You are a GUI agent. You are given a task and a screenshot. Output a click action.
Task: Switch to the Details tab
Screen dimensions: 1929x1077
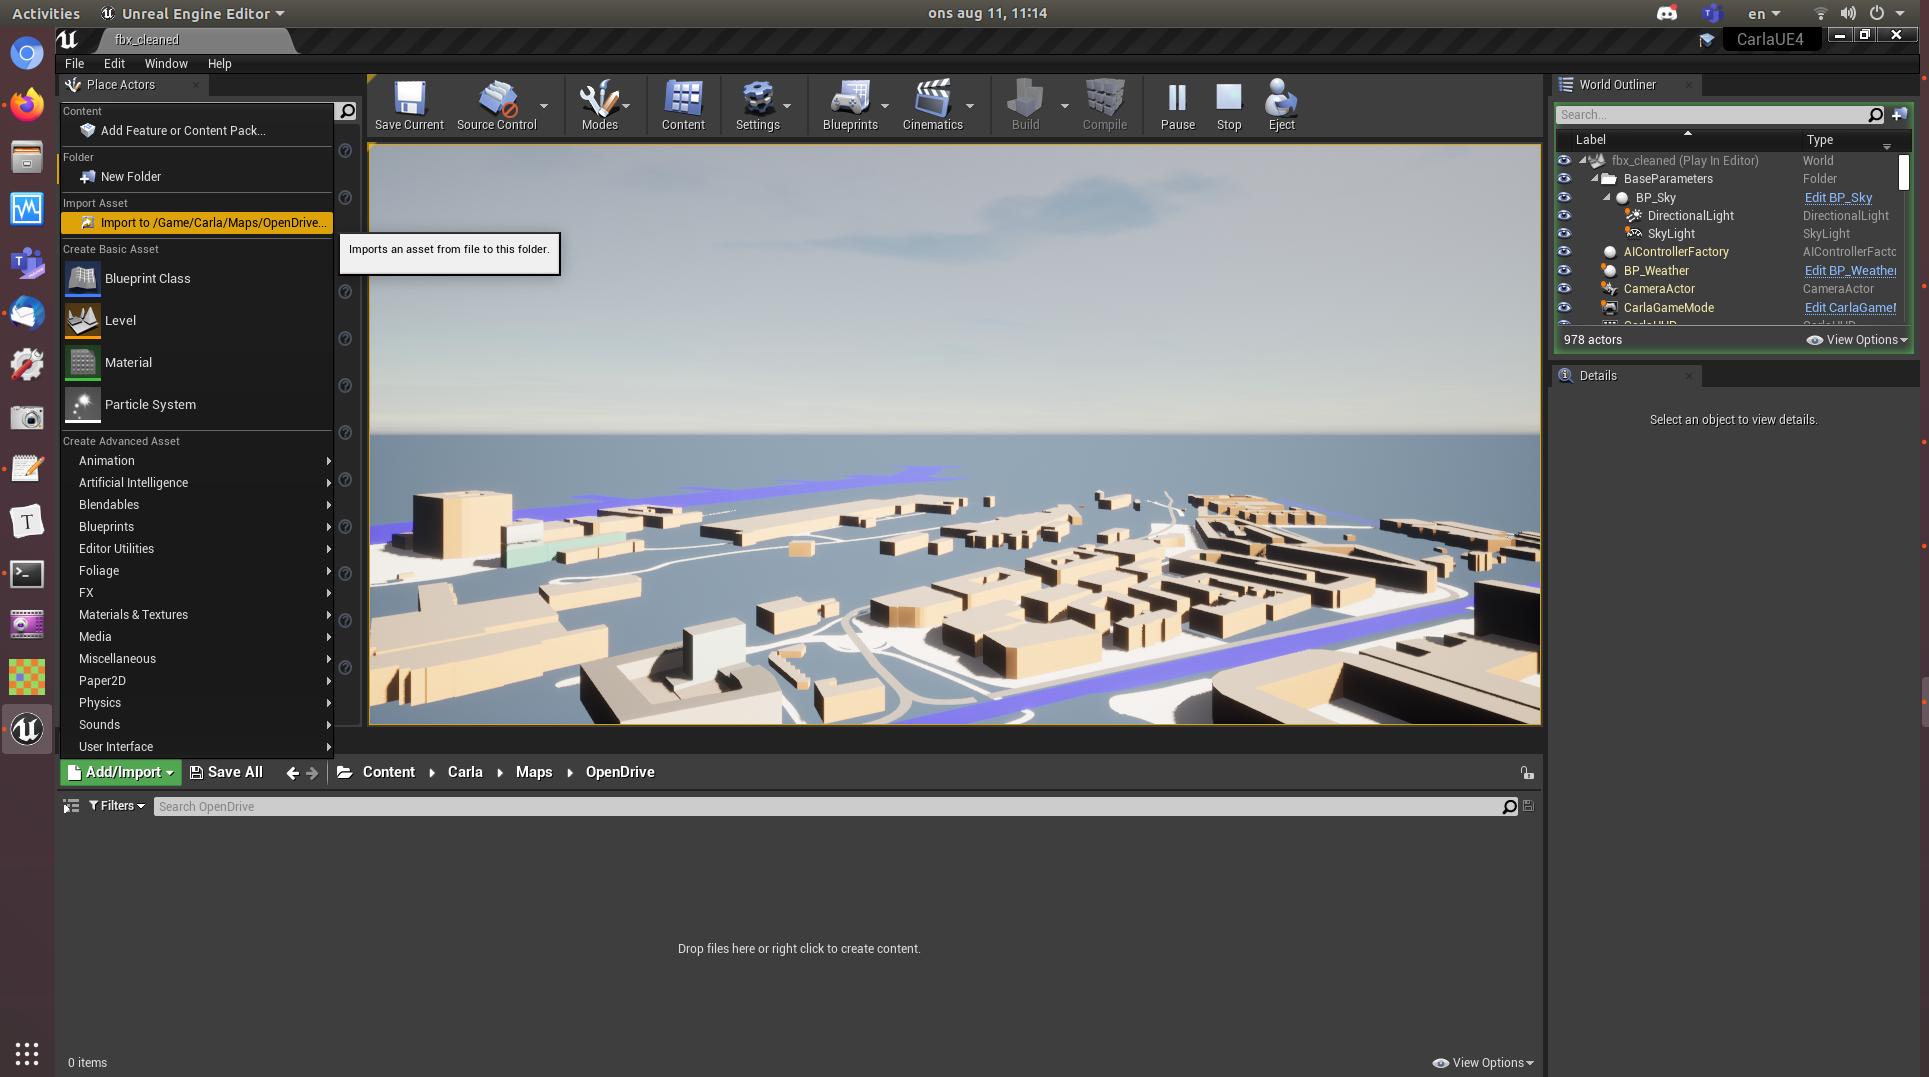click(1597, 375)
